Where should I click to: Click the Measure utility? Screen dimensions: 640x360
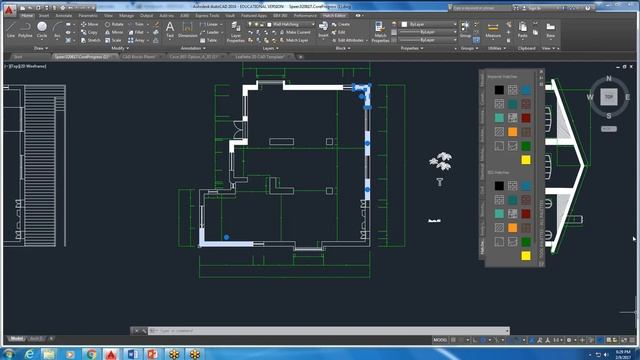pyautogui.click(x=493, y=30)
